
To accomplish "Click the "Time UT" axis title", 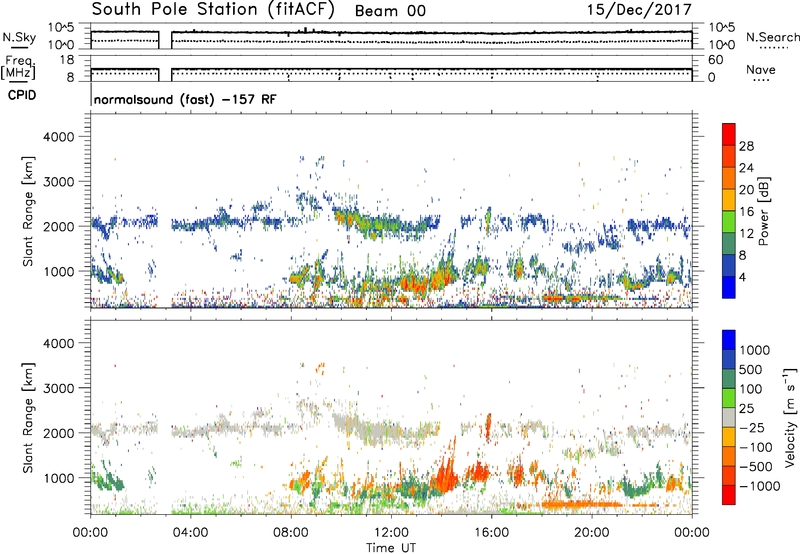I will tap(391, 548).
